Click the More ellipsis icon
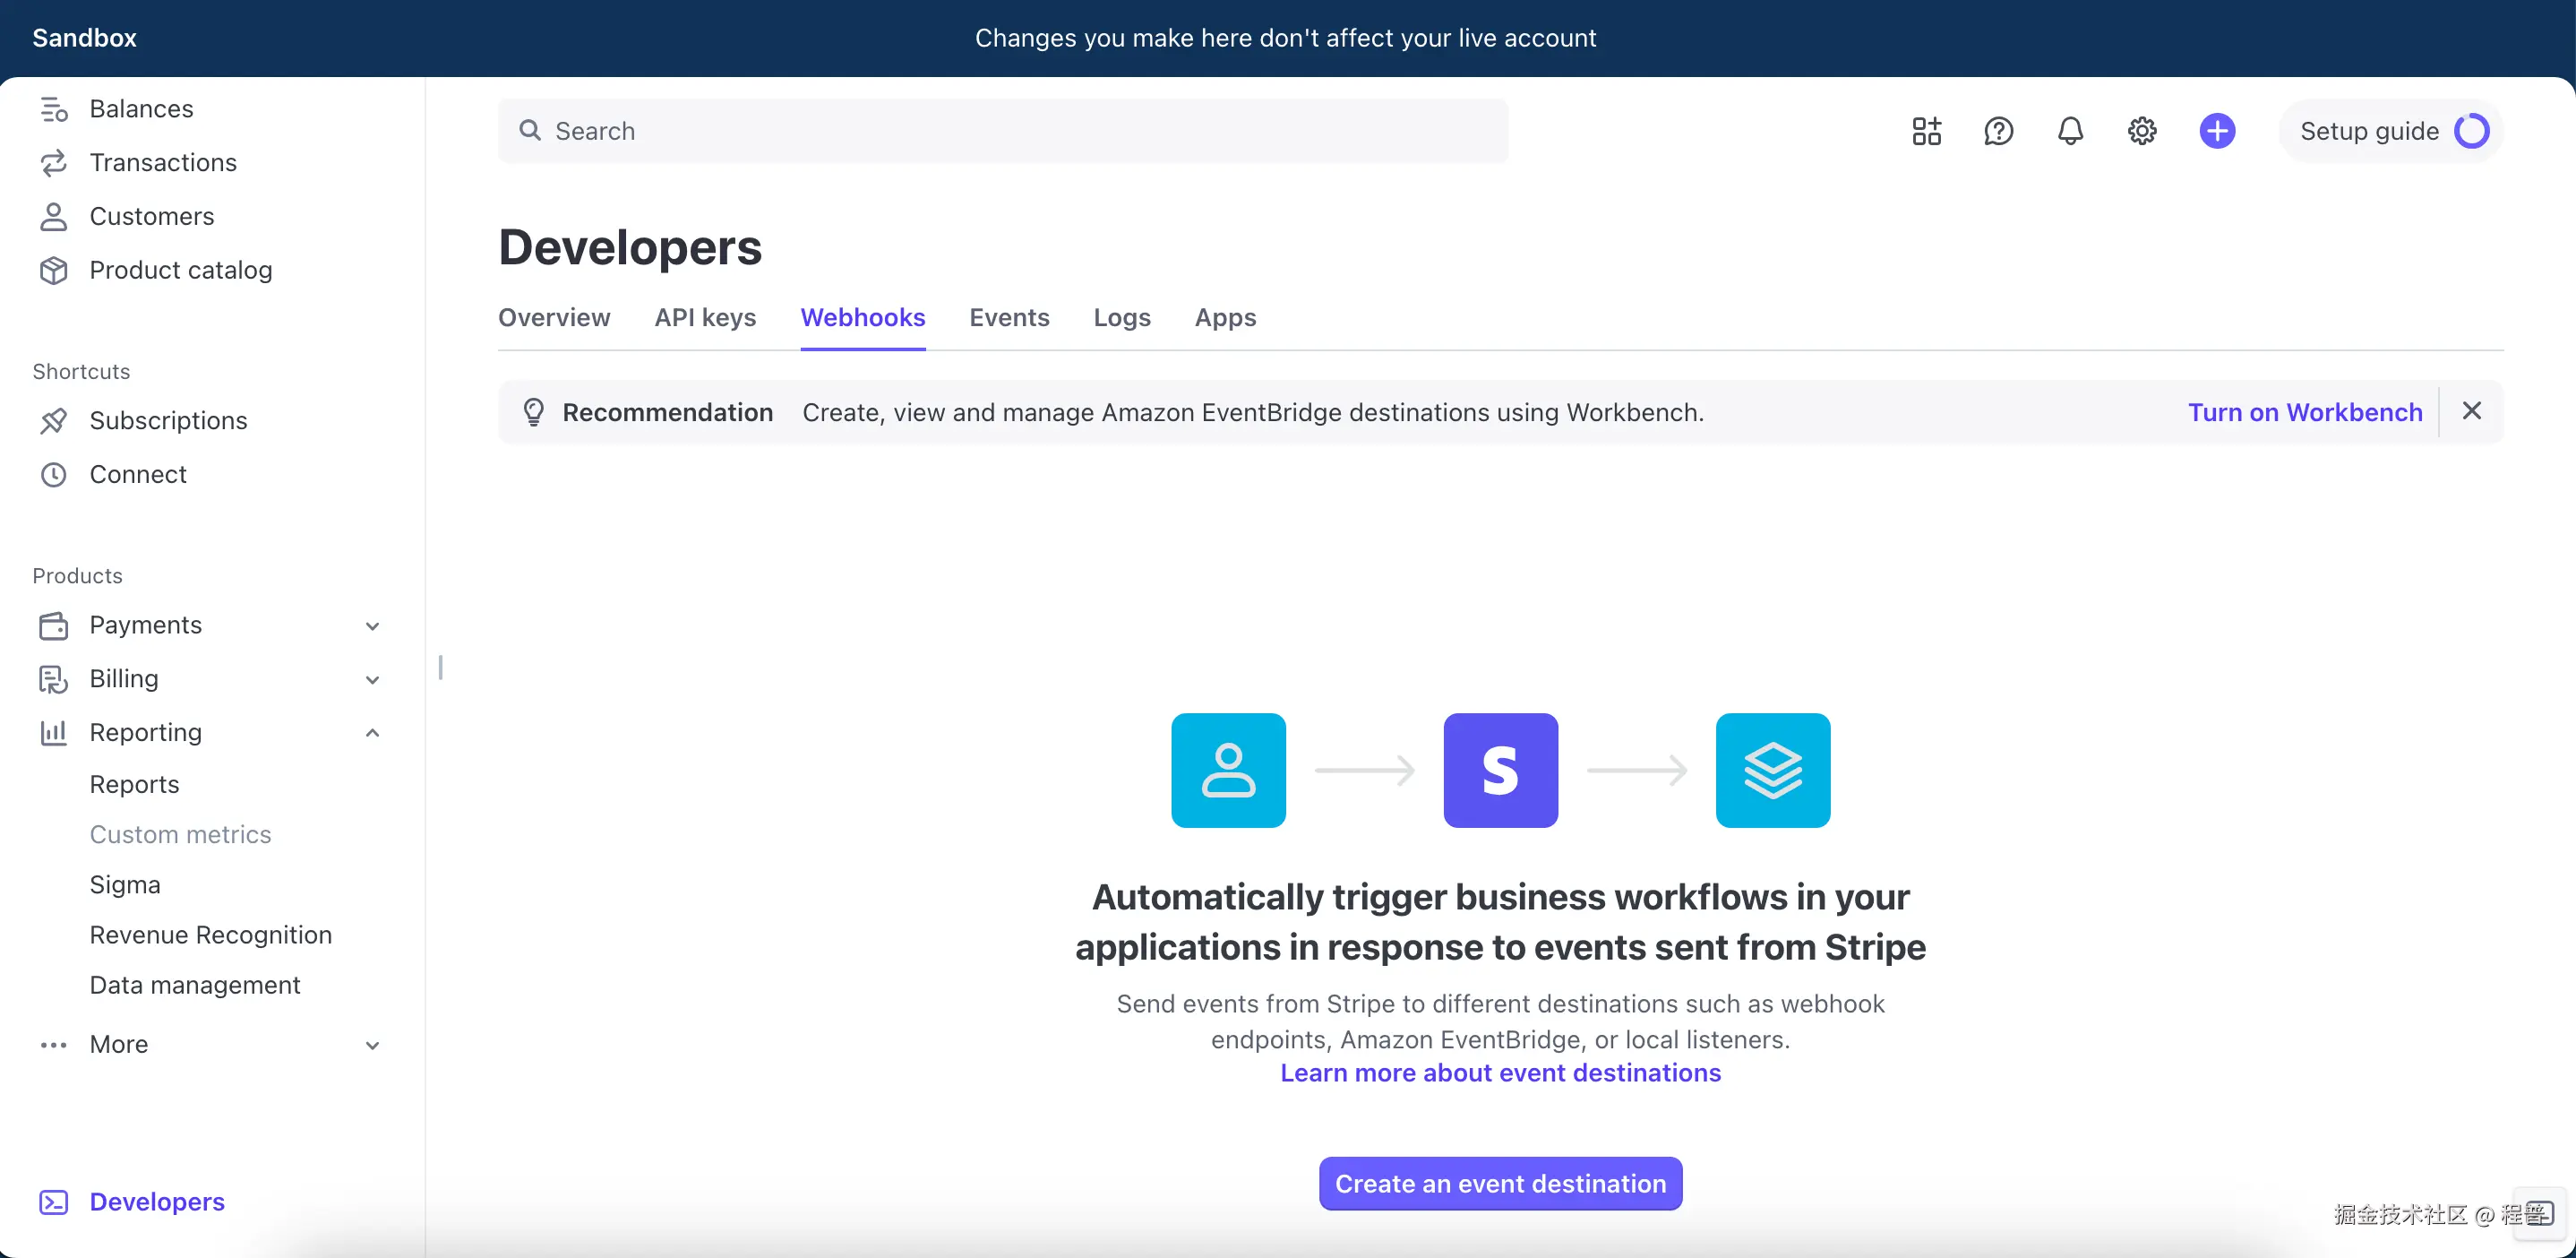Screen dimensions: 2576x1258 [x=54, y=1045]
